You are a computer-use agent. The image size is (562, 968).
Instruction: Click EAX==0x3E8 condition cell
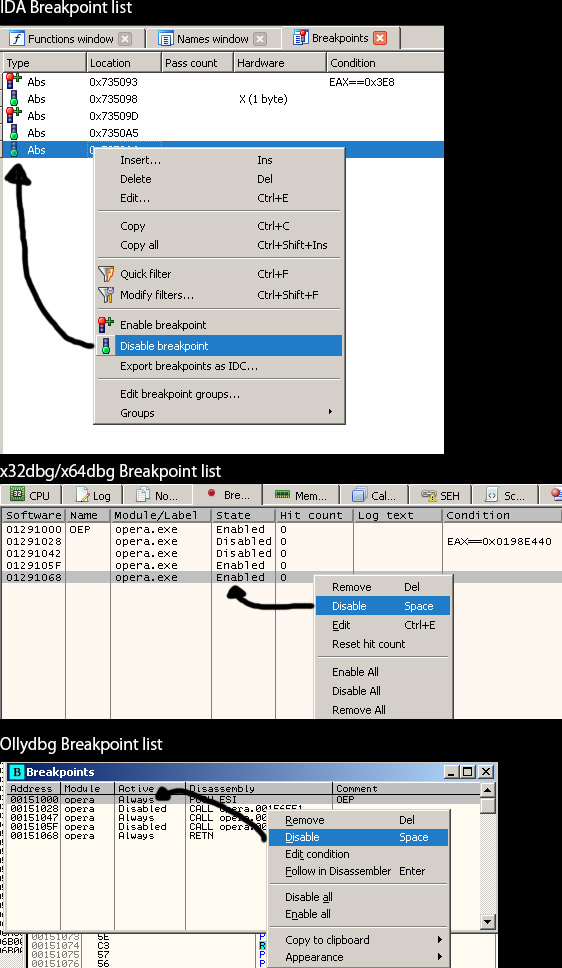(362, 81)
